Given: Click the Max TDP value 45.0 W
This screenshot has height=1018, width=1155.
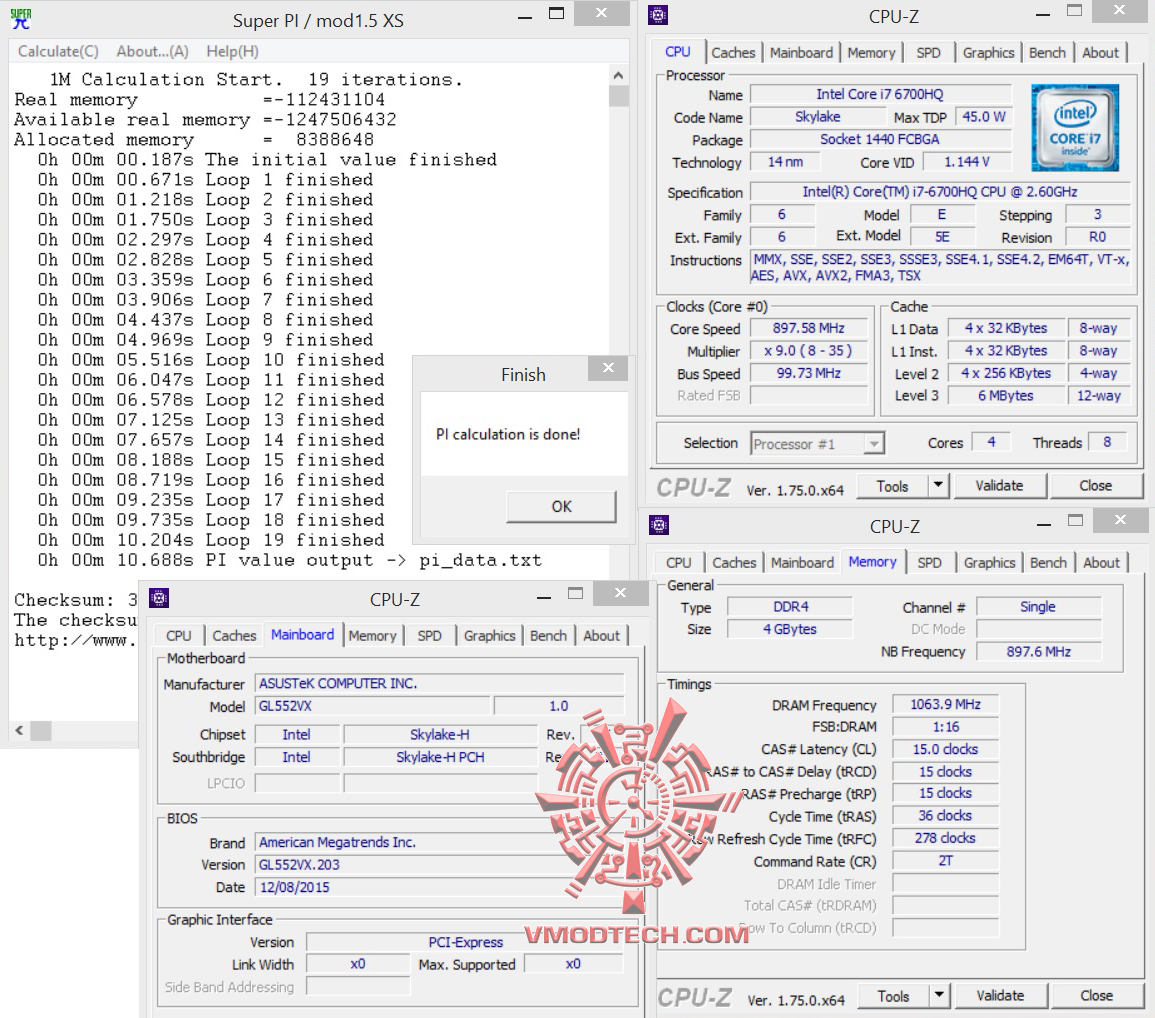Looking at the screenshot, I should pyautogui.click(x=983, y=117).
